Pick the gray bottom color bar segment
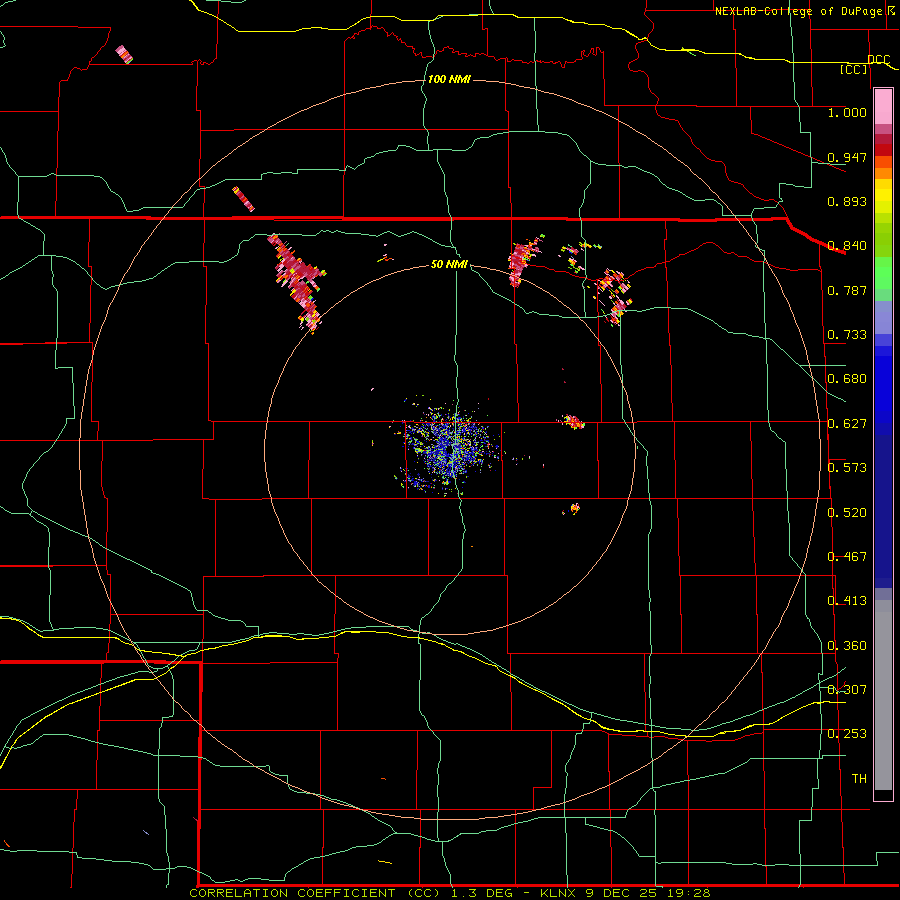This screenshot has width=900, height=900. pos(883,695)
